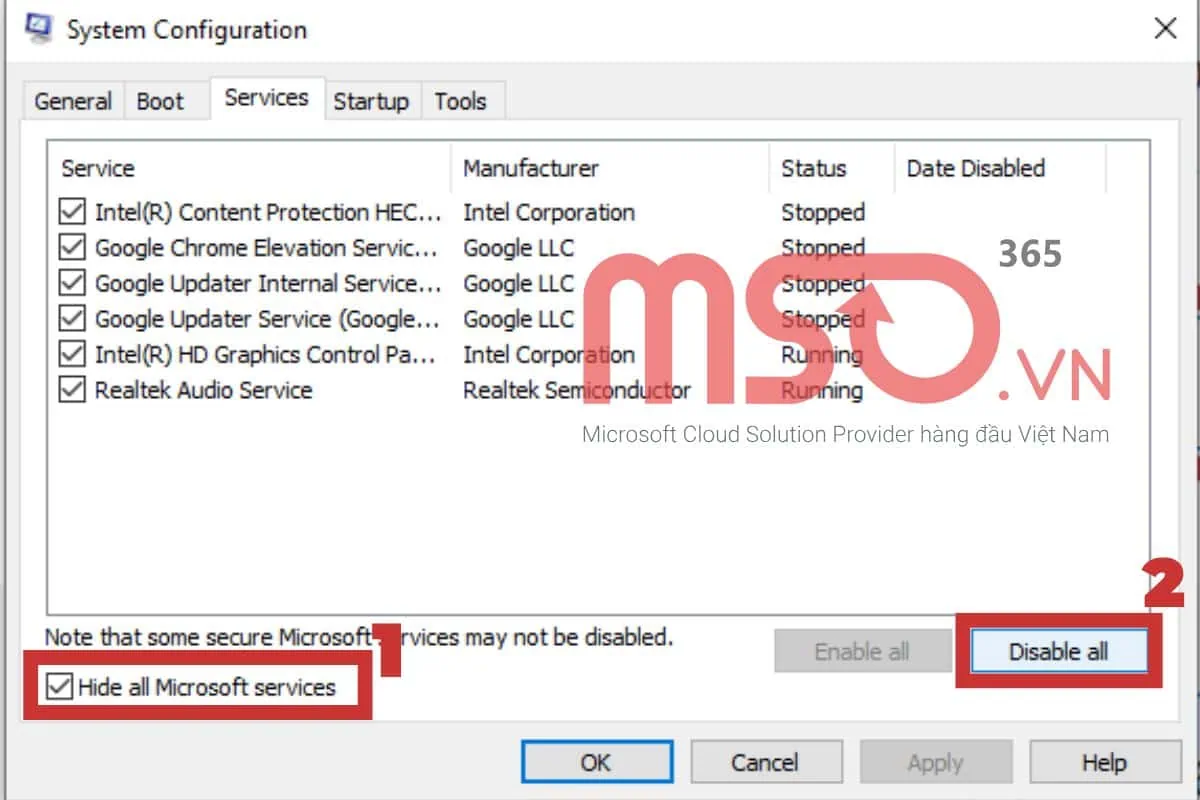Disable Intel(R) HD Graphics Control Panel service
This screenshot has width=1200, height=800.
(71, 354)
